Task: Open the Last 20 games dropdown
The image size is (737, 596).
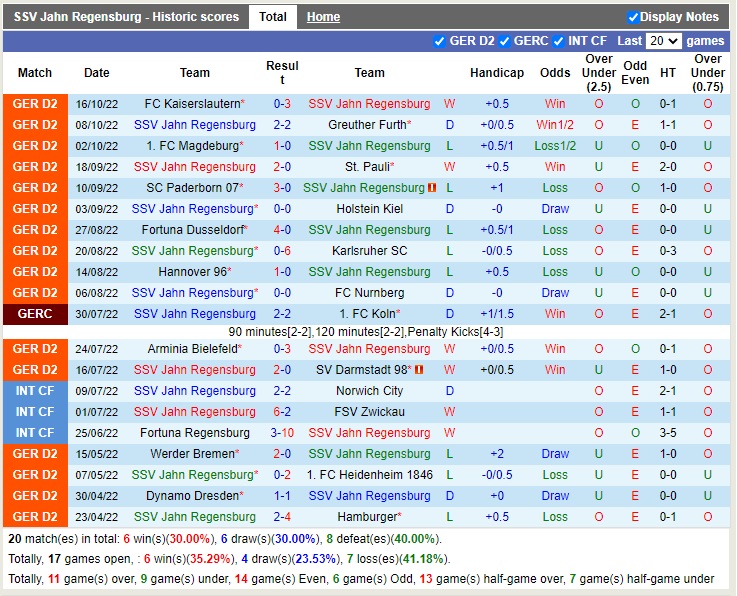Action: (x=664, y=41)
